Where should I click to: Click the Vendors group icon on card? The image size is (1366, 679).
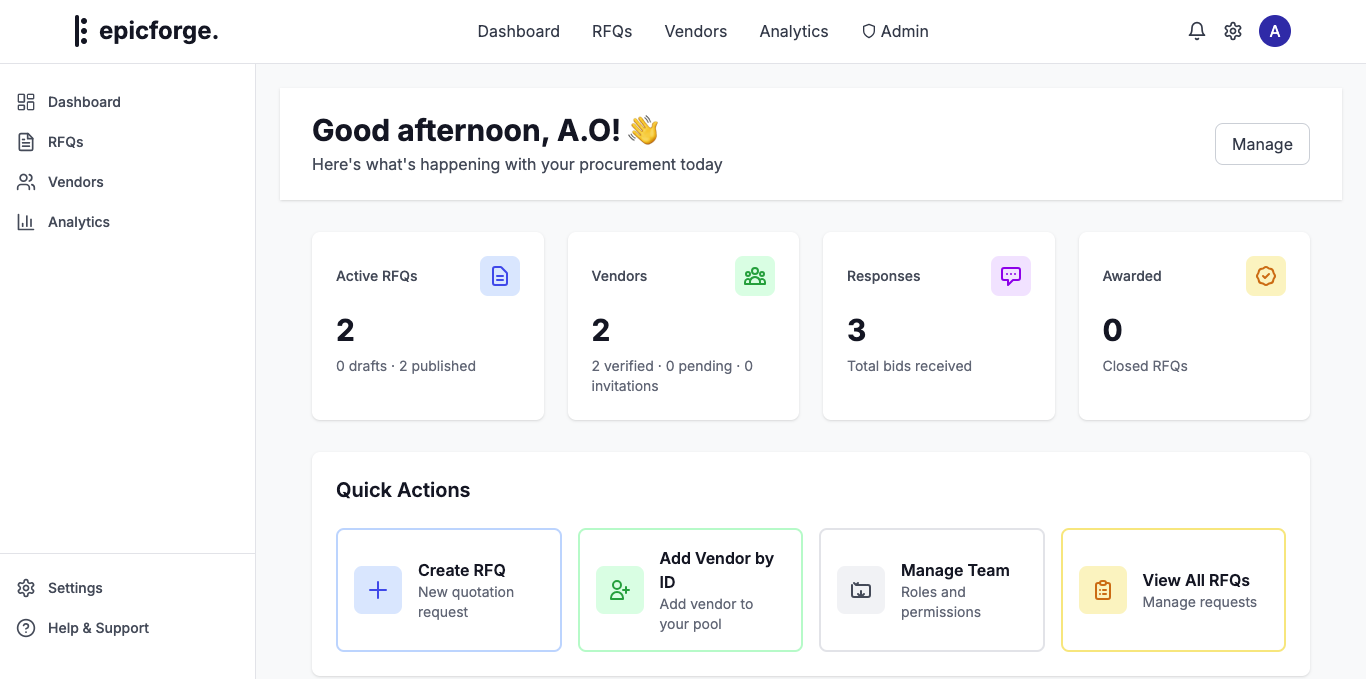coord(755,276)
